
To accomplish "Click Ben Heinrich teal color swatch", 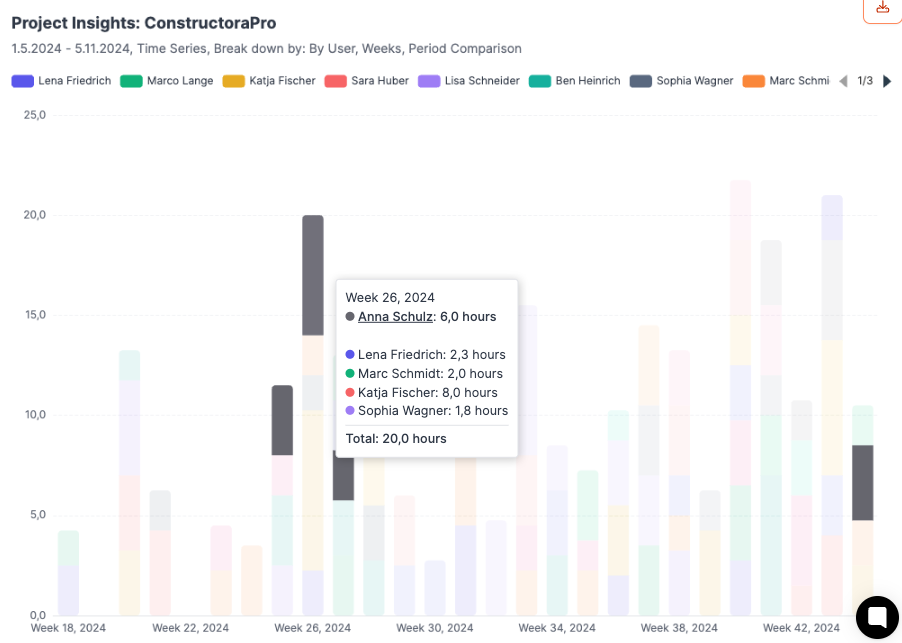I will (540, 81).
